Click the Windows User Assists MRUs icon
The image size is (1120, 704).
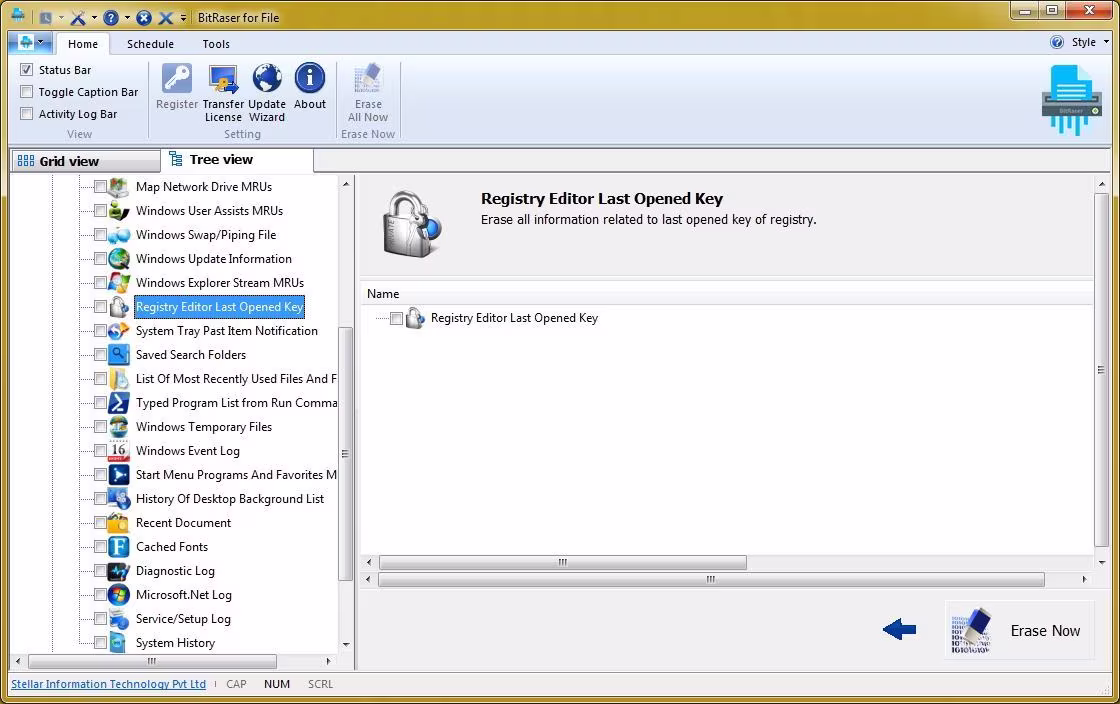119,211
